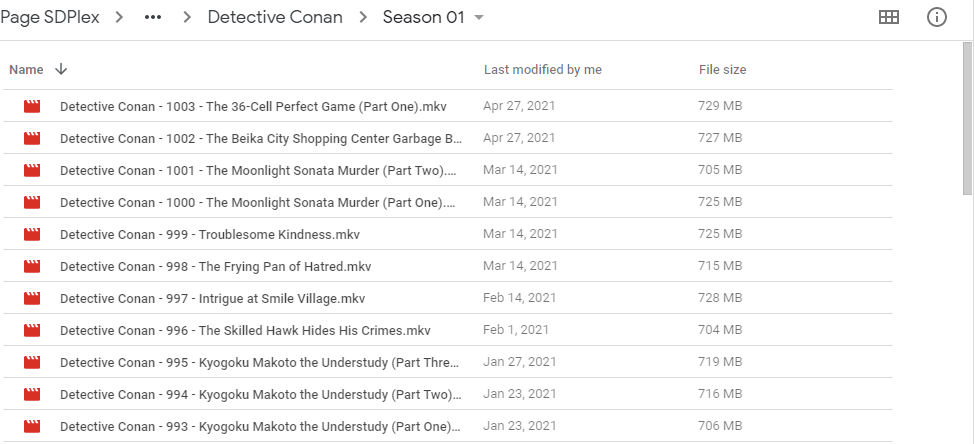975x444 pixels.
Task: Expand hidden breadcrumb folders ellipsis
Action: point(153,18)
